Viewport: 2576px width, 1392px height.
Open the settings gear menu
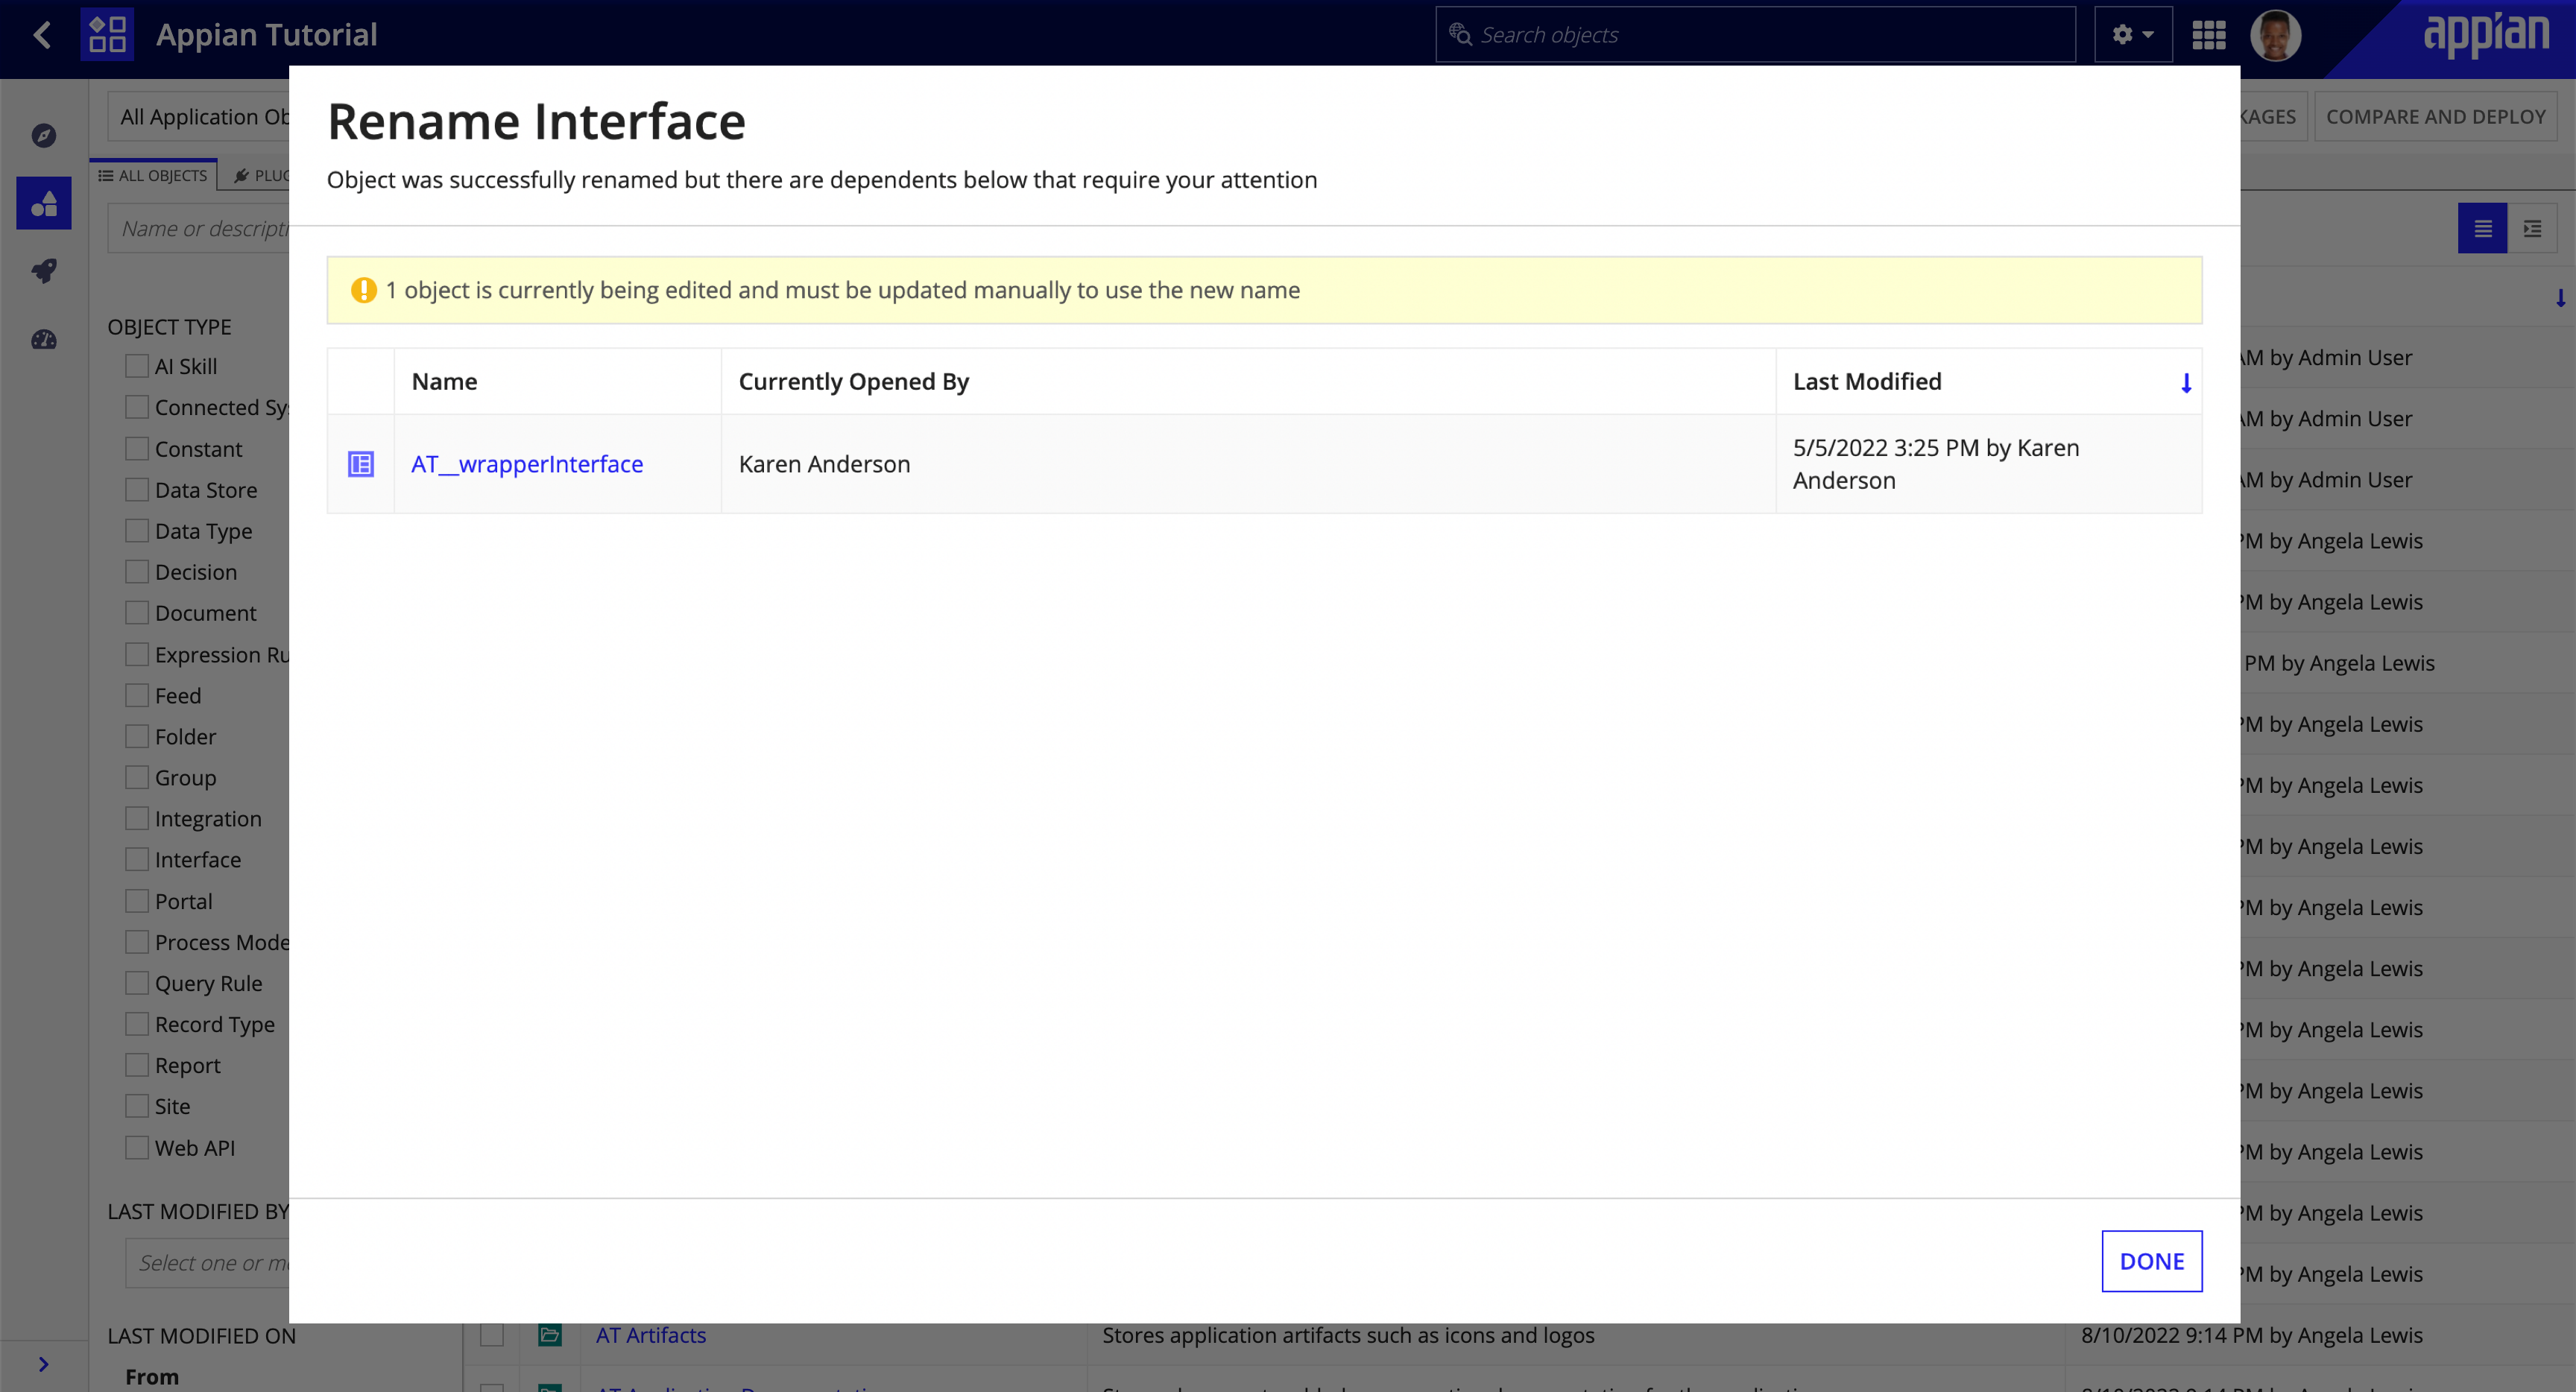pyautogui.click(x=2132, y=35)
